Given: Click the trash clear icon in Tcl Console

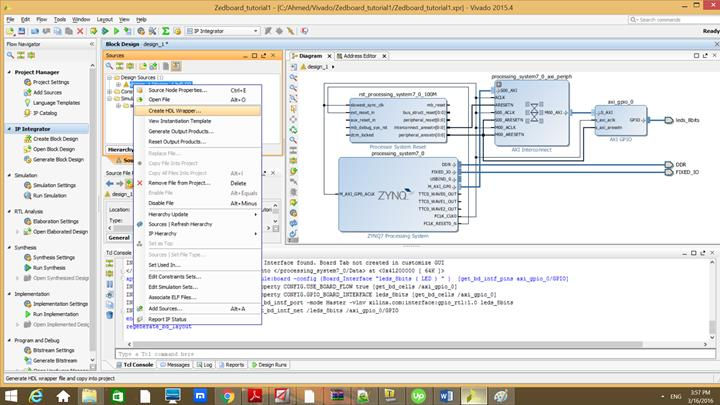Looking at the screenshot, I should (109, 315).
